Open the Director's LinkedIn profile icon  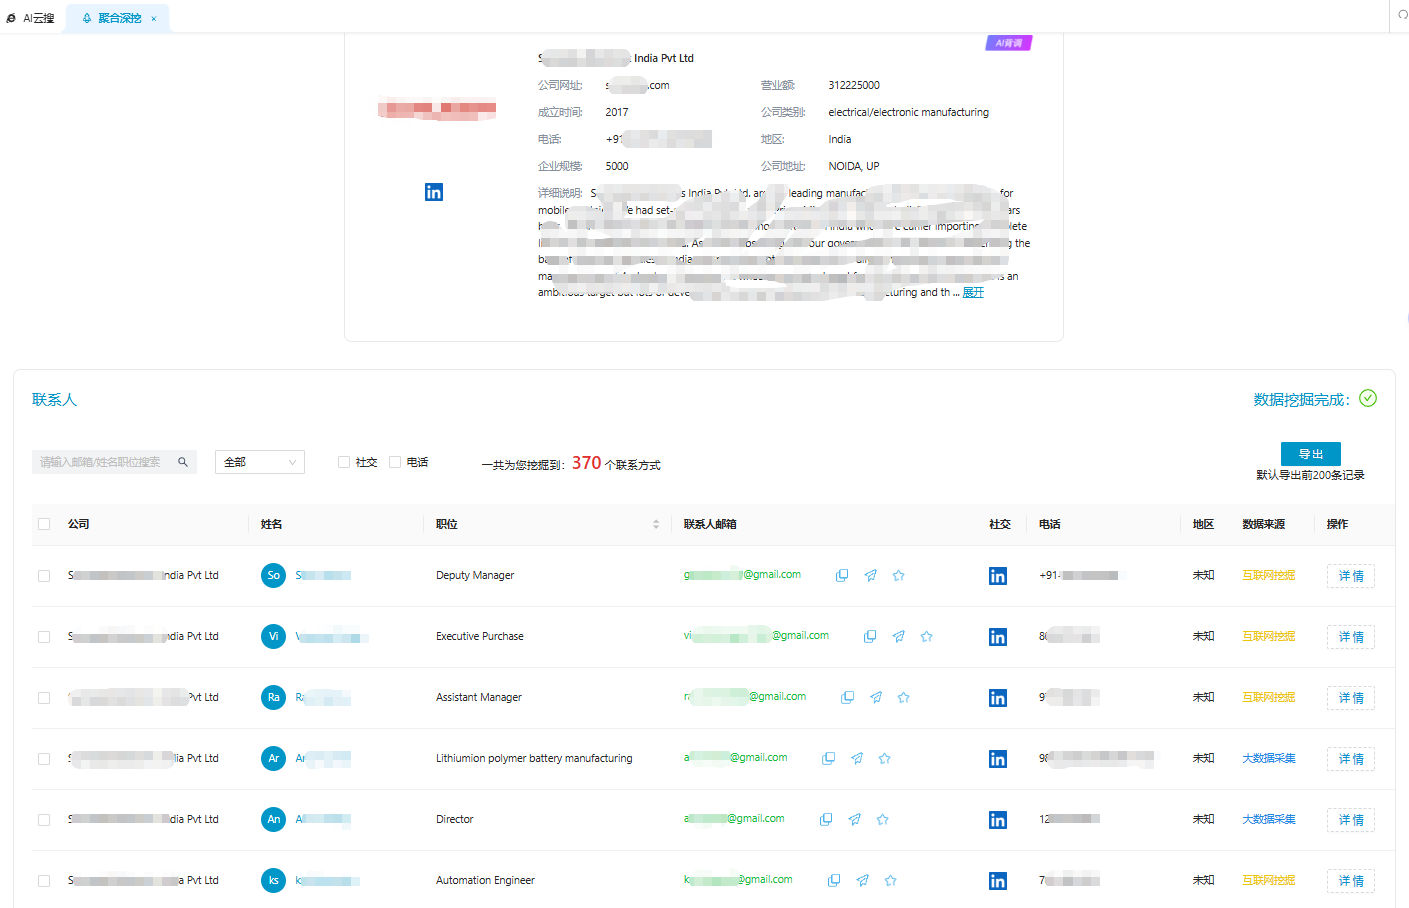(997, 820)
